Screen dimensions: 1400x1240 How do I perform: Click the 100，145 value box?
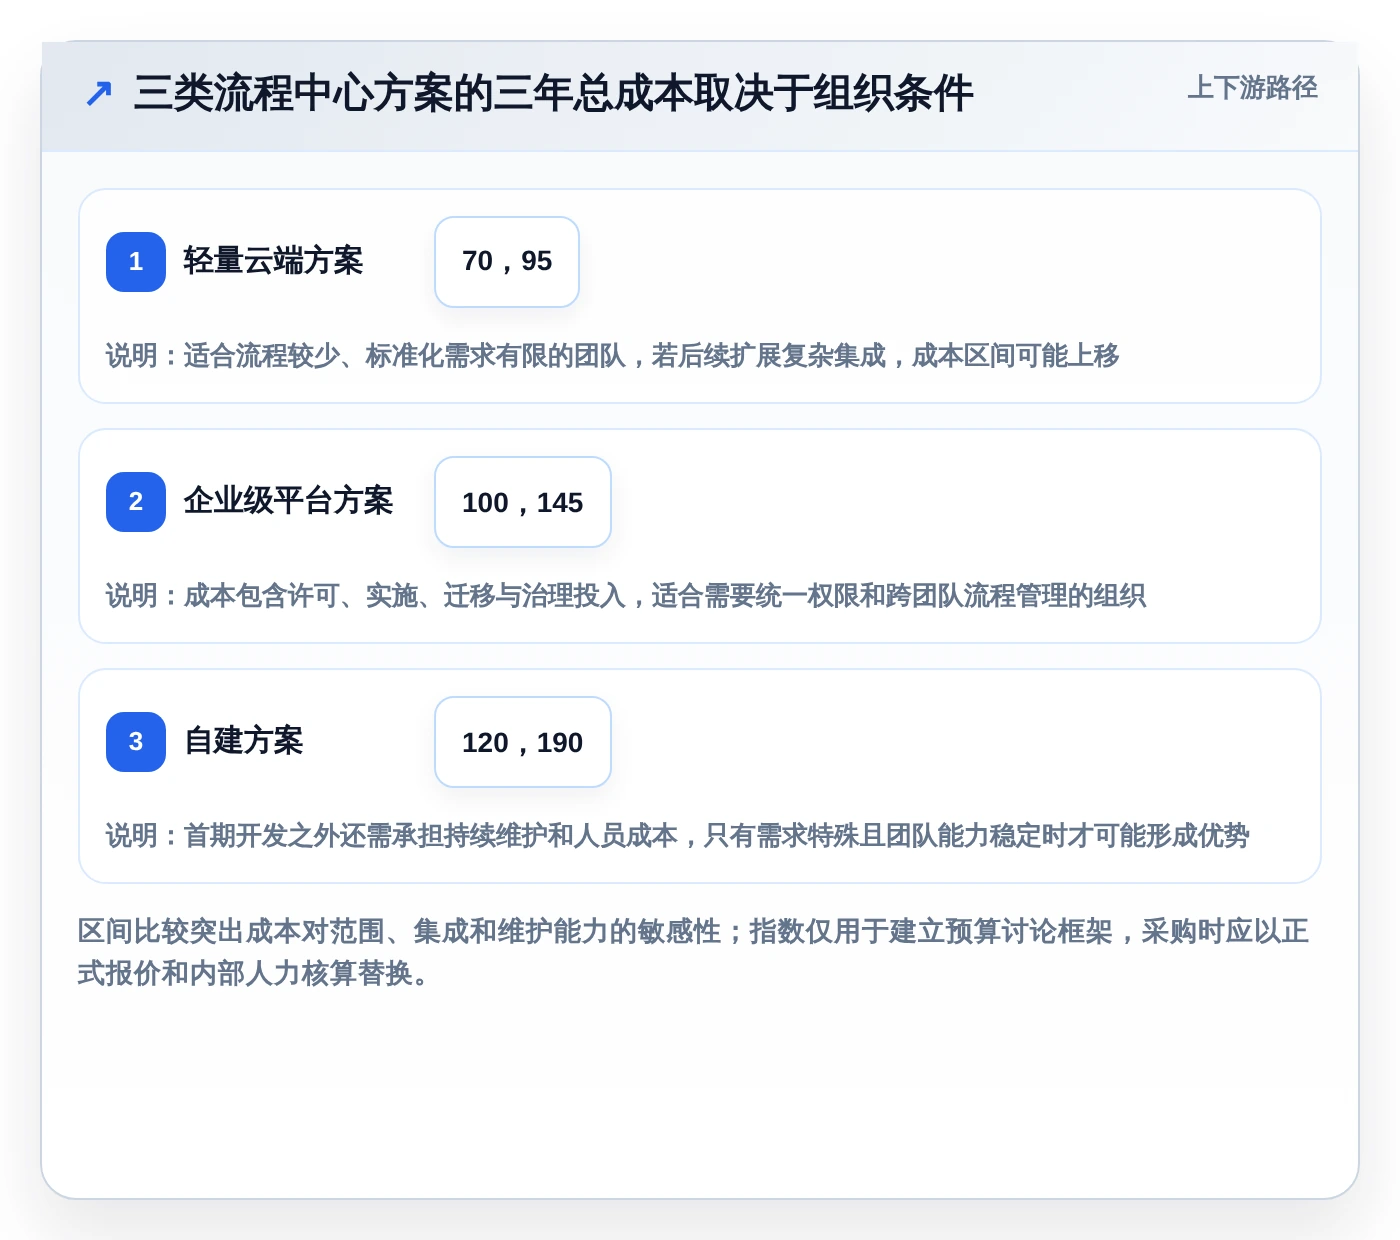click(523, 502)
